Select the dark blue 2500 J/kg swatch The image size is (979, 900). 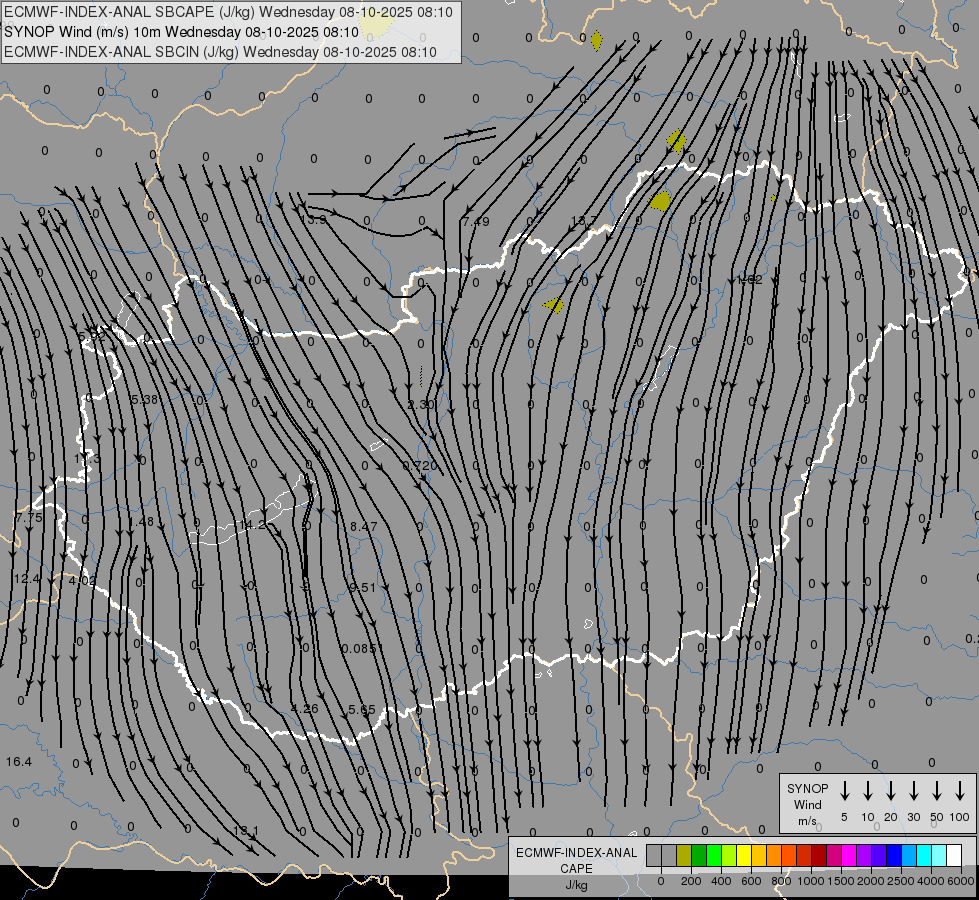point(894,855)
